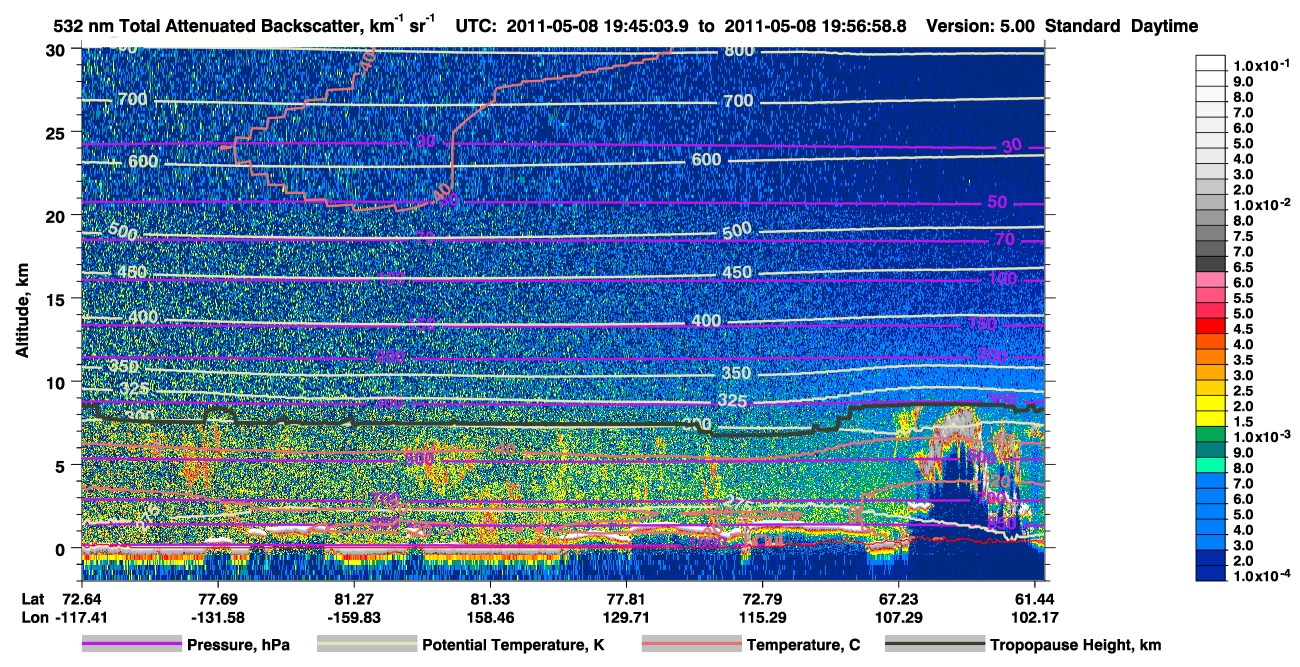Click latitude value 67.23

click(x=898, y=598)
